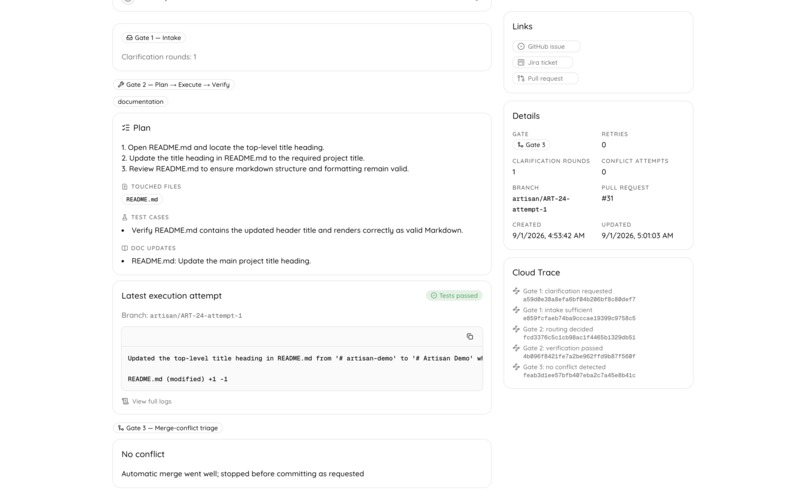
Task: Select trace entry Gate 1: clarification requested
Action: pos(567,291)
